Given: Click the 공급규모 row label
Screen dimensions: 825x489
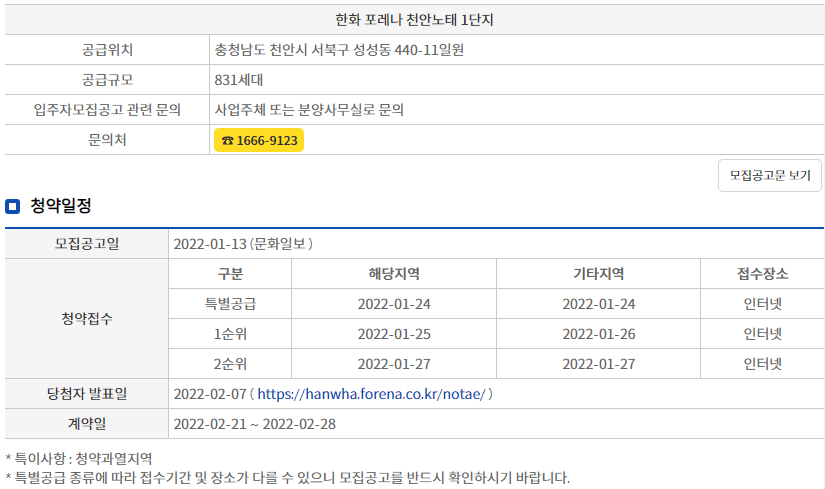Looking at the screenshot, I should point(107,80).
